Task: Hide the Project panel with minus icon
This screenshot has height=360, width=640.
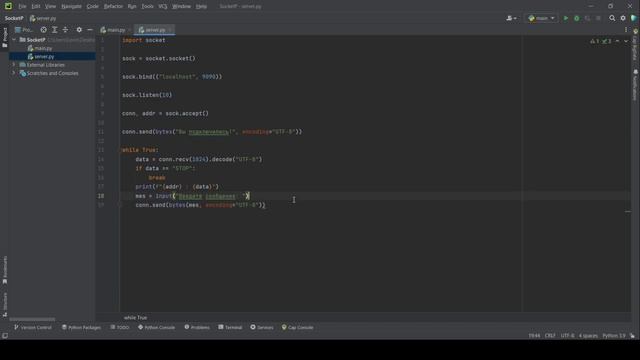Action: 90,30
